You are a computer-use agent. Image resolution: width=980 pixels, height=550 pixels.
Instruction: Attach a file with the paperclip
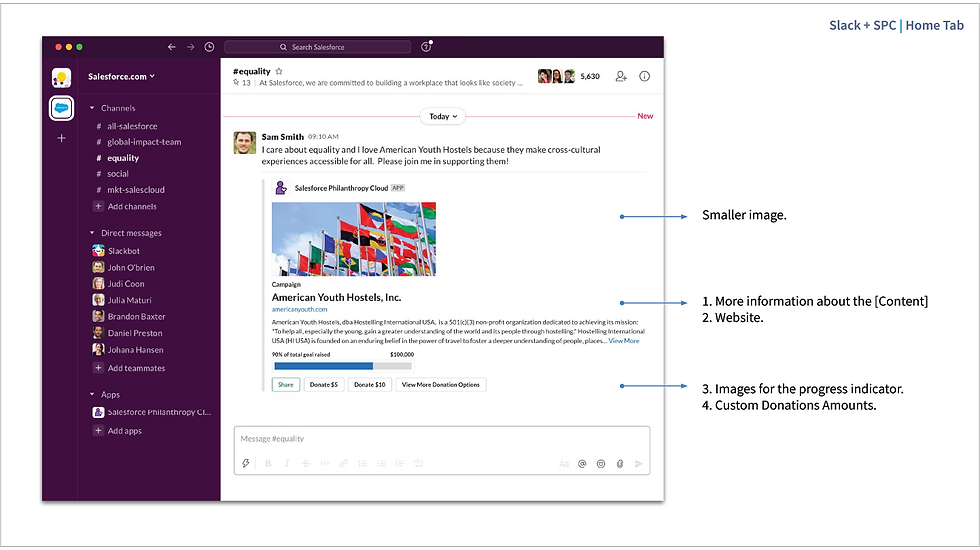(619, 464)
